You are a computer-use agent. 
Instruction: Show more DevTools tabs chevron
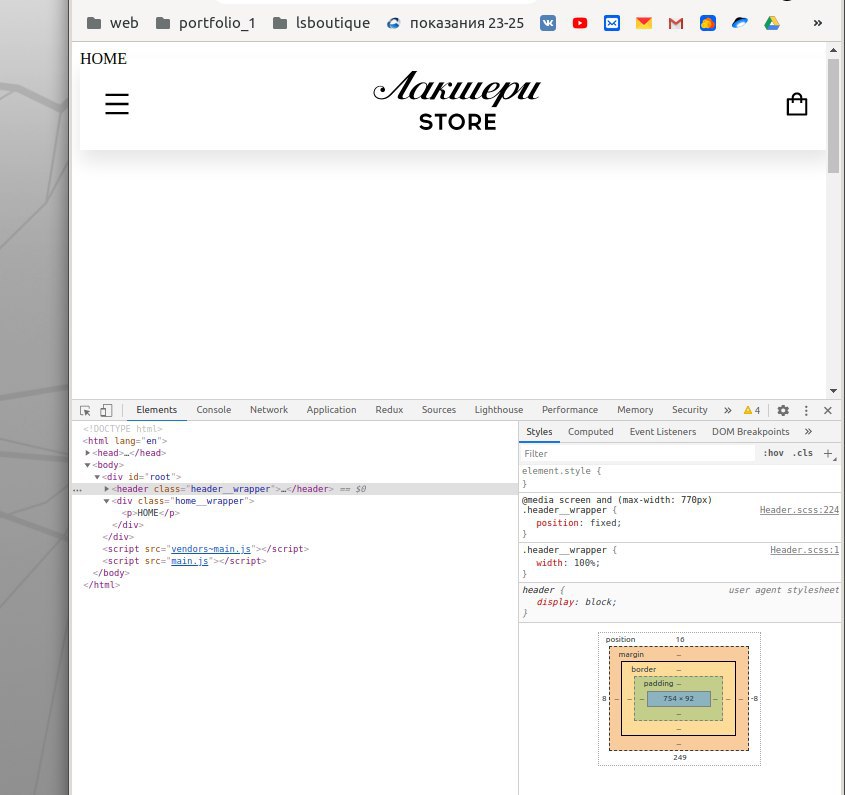pyautogui.click(x=728, y=410)
